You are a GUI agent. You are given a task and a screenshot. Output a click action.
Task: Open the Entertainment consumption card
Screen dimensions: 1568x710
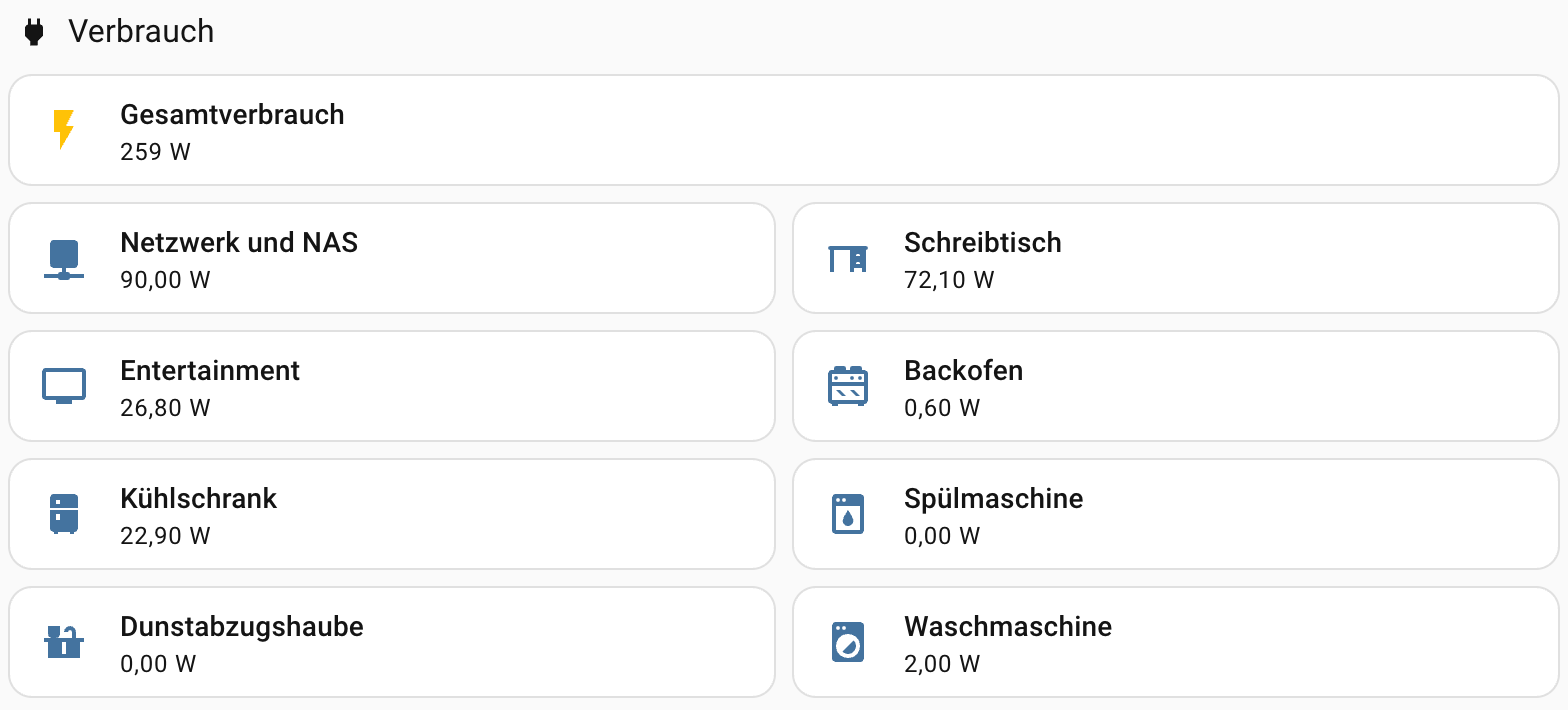(x=392, y=386)
